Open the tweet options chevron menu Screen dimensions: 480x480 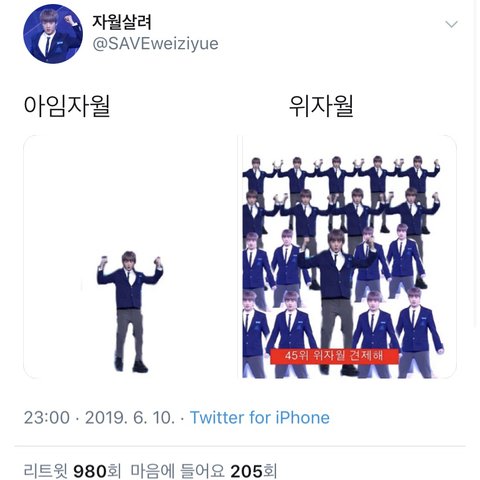tap(451, 24)
